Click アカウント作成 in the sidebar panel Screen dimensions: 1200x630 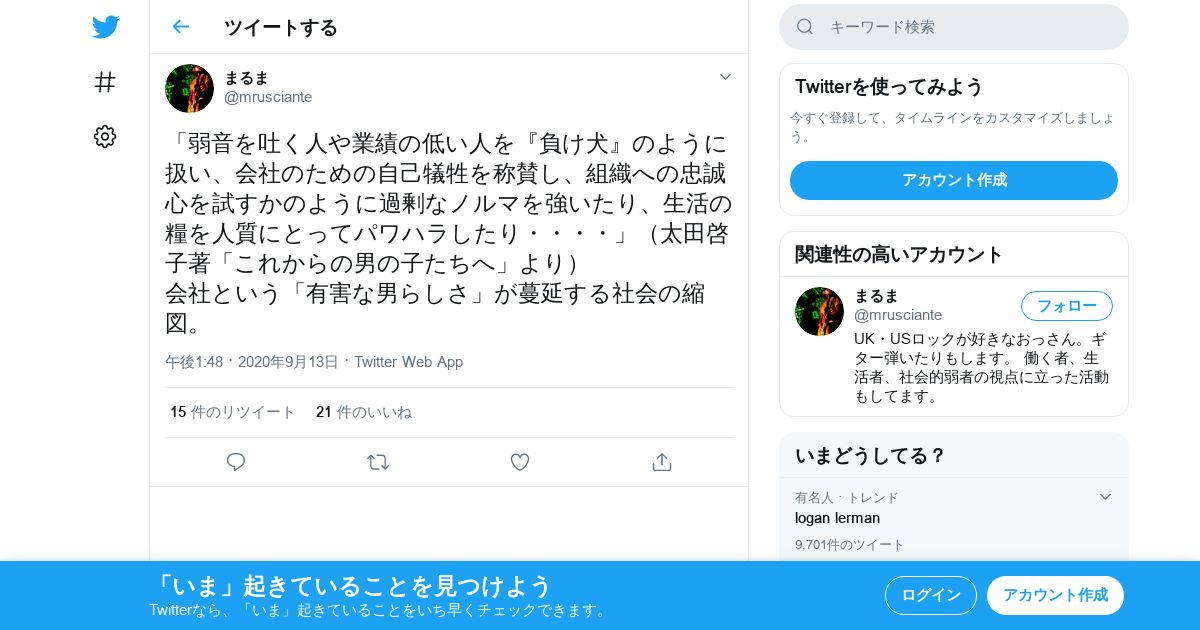point(954,180)
